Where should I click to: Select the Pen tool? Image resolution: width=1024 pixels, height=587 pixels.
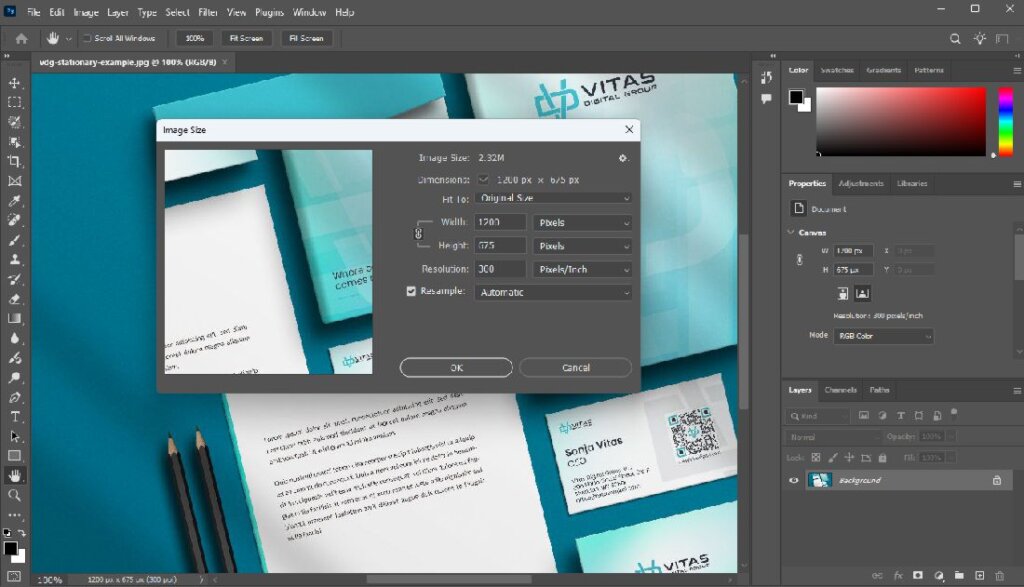click(14, 397)
